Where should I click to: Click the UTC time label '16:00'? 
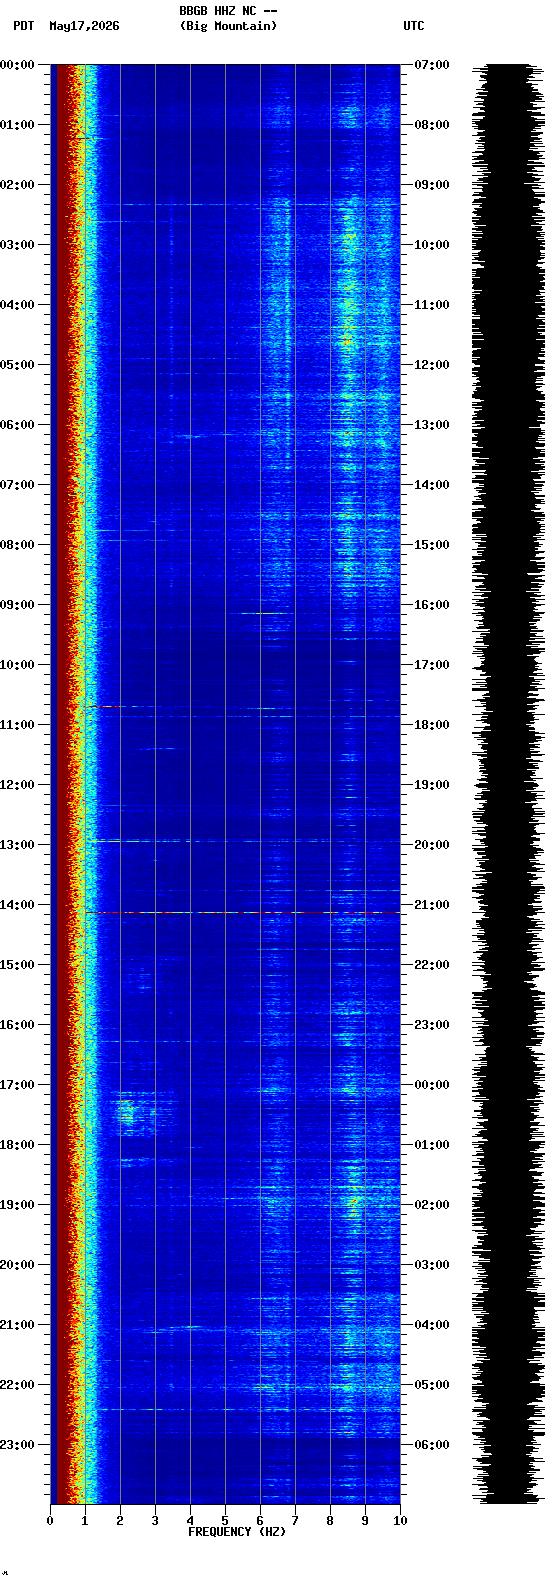432,605
